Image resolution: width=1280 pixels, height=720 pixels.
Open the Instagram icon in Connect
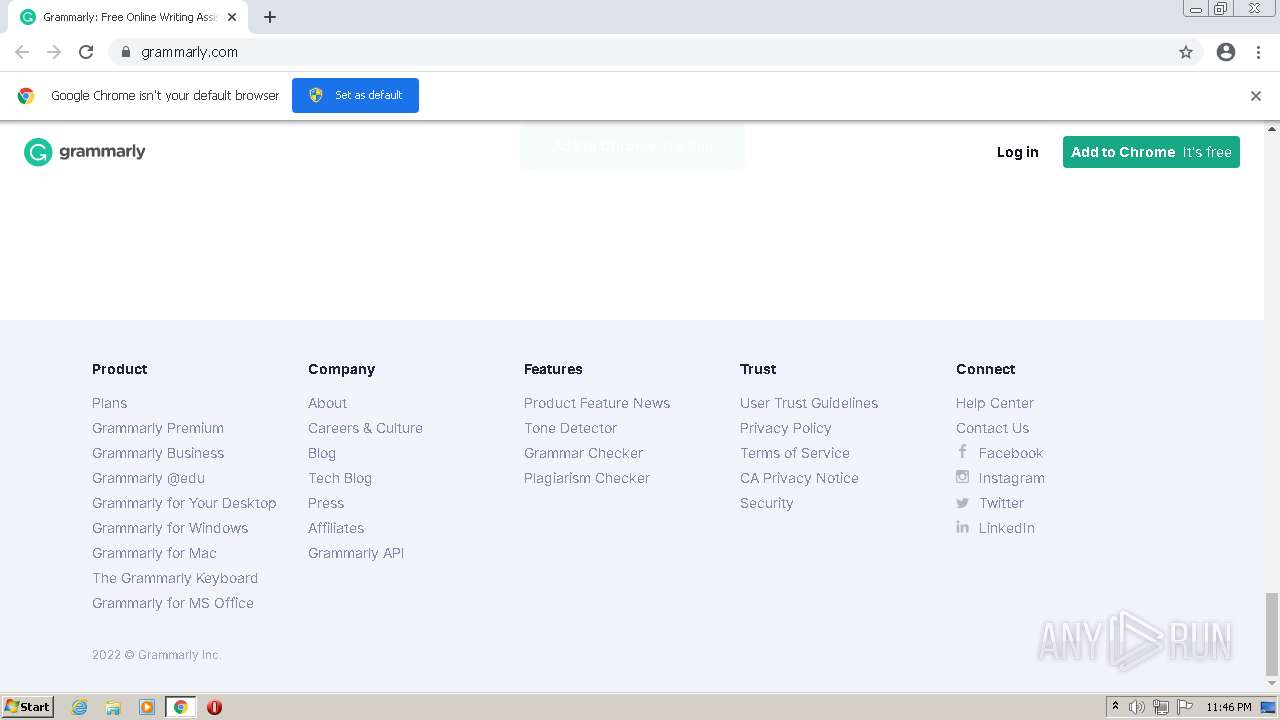click(962, 477)
